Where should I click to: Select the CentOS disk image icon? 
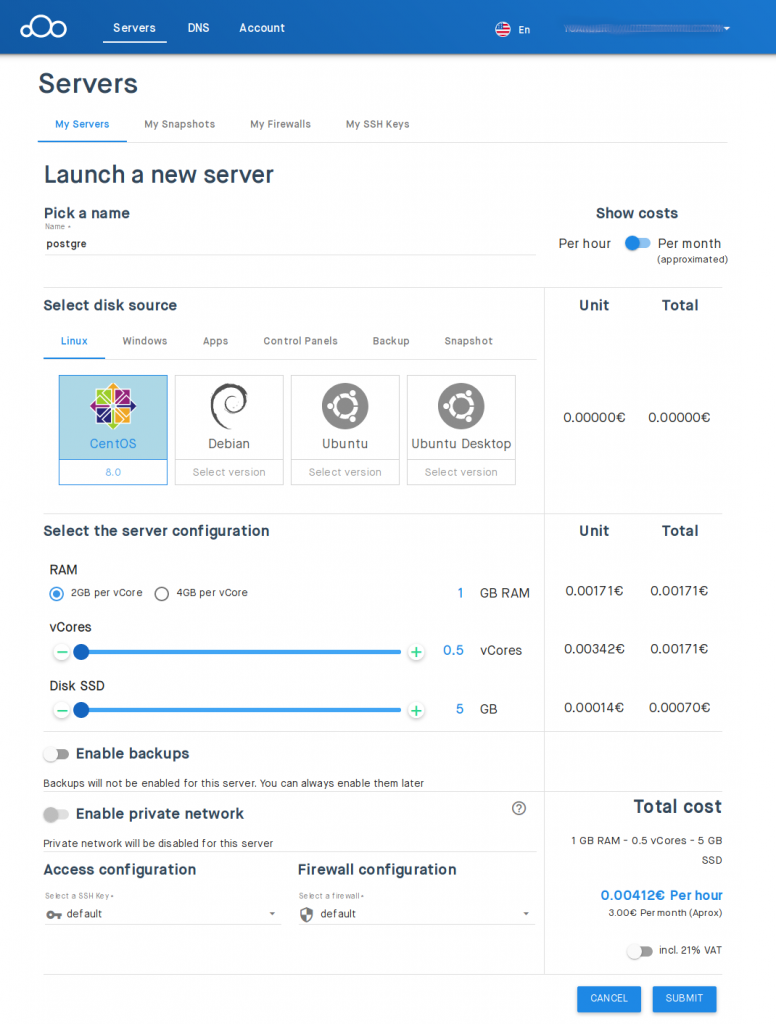point(112,406)
